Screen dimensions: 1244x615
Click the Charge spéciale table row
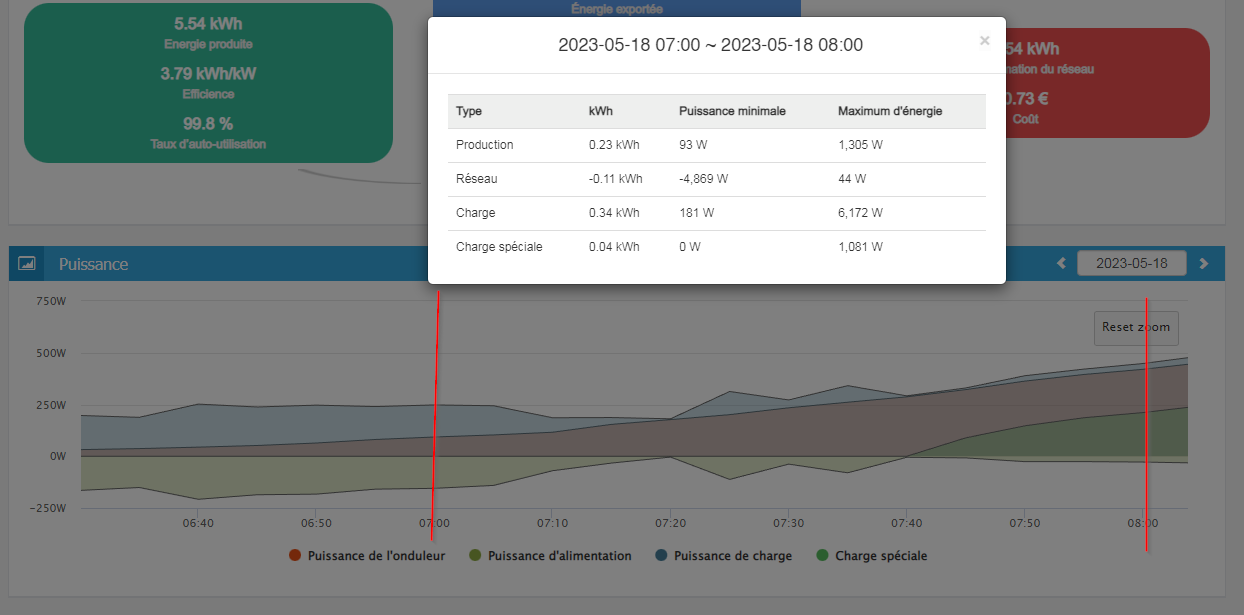pyautogui.click(x=716, y=247)
